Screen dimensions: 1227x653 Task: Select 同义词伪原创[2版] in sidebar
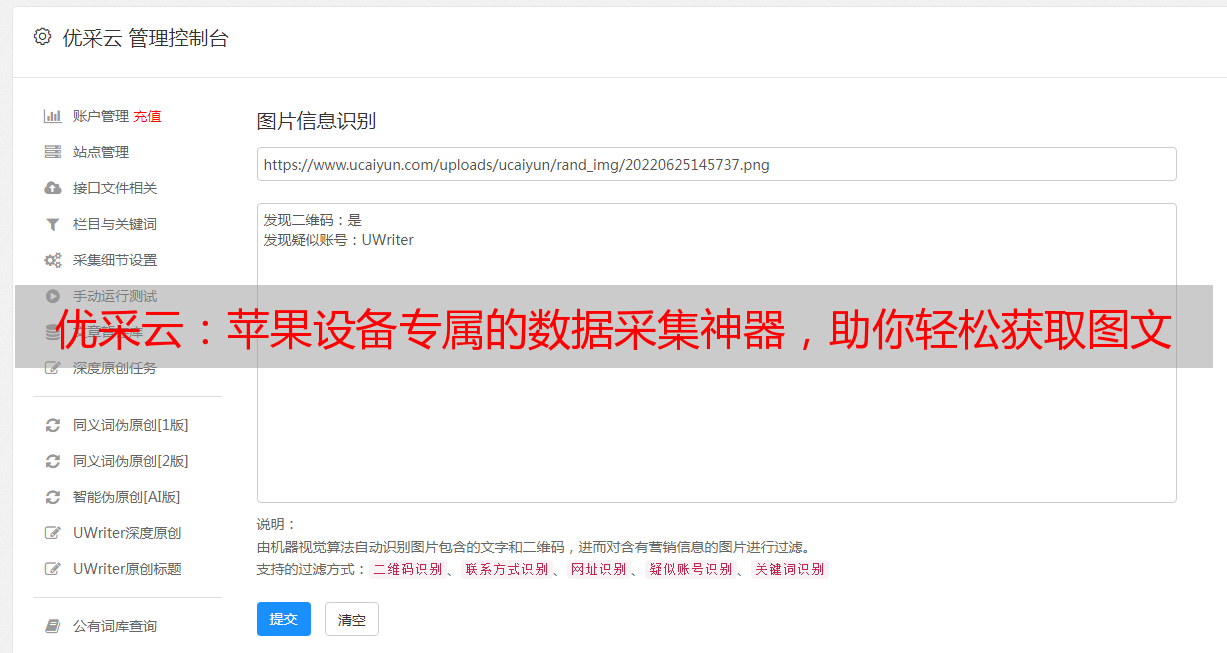pyautogui.click(x=131, y=461)
